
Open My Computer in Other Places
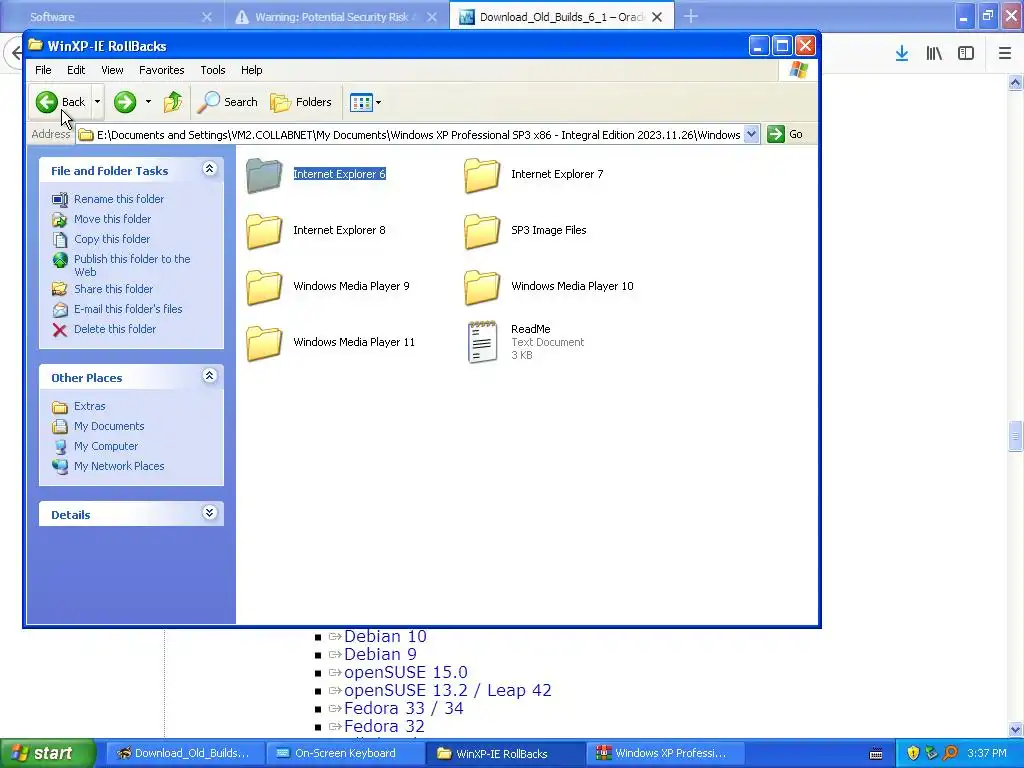(106, 447)
